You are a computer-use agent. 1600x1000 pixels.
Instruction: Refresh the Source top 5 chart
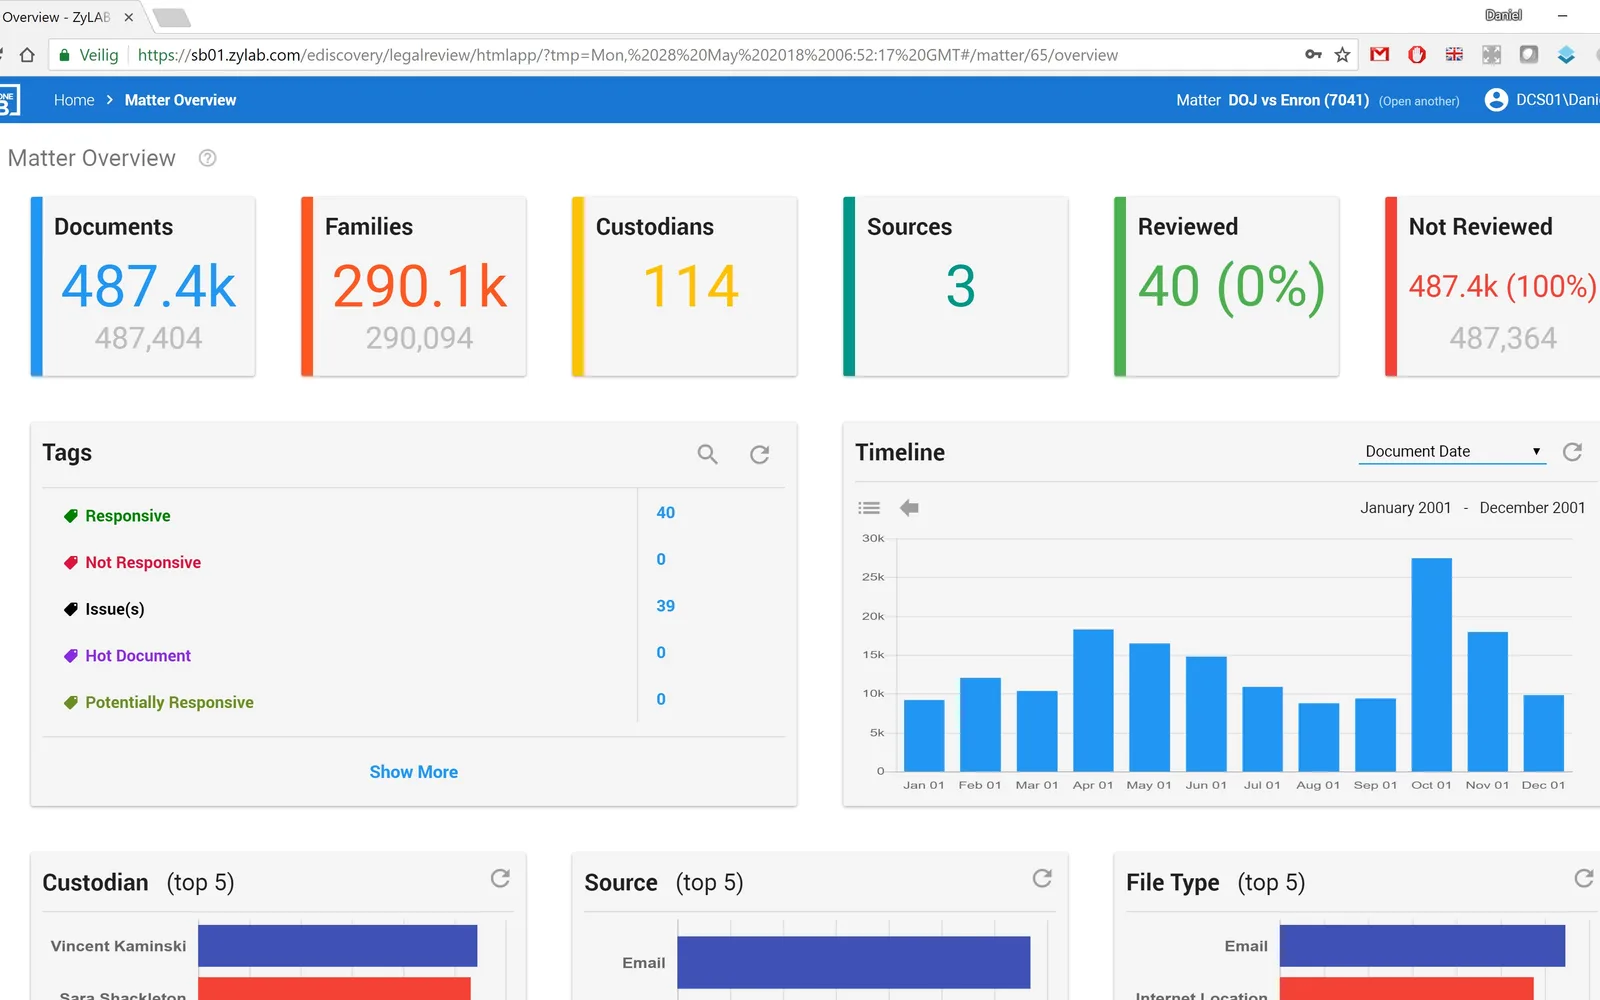point(1042,878)
